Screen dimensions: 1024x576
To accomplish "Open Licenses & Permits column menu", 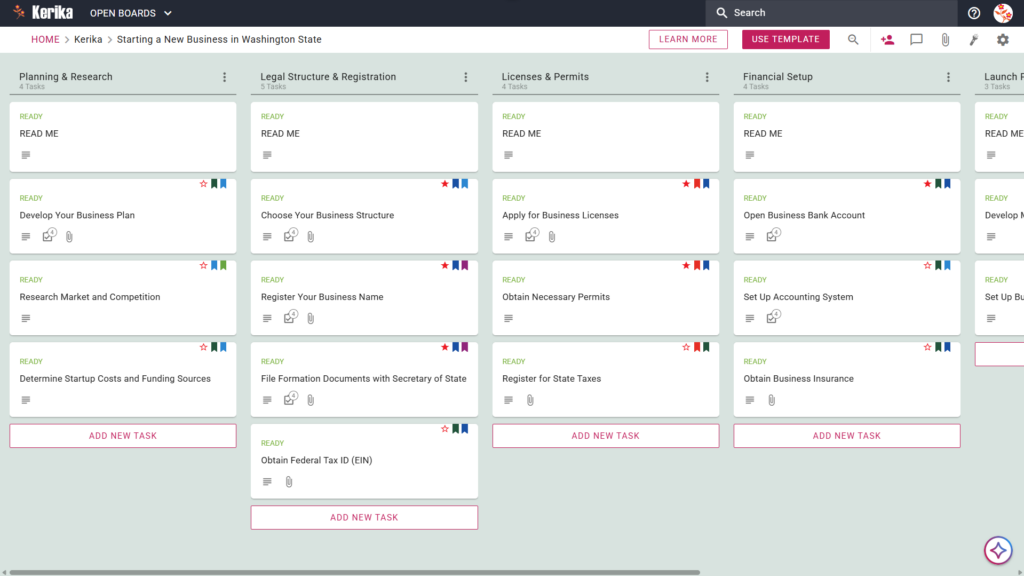I will click(x=707, y=77).
